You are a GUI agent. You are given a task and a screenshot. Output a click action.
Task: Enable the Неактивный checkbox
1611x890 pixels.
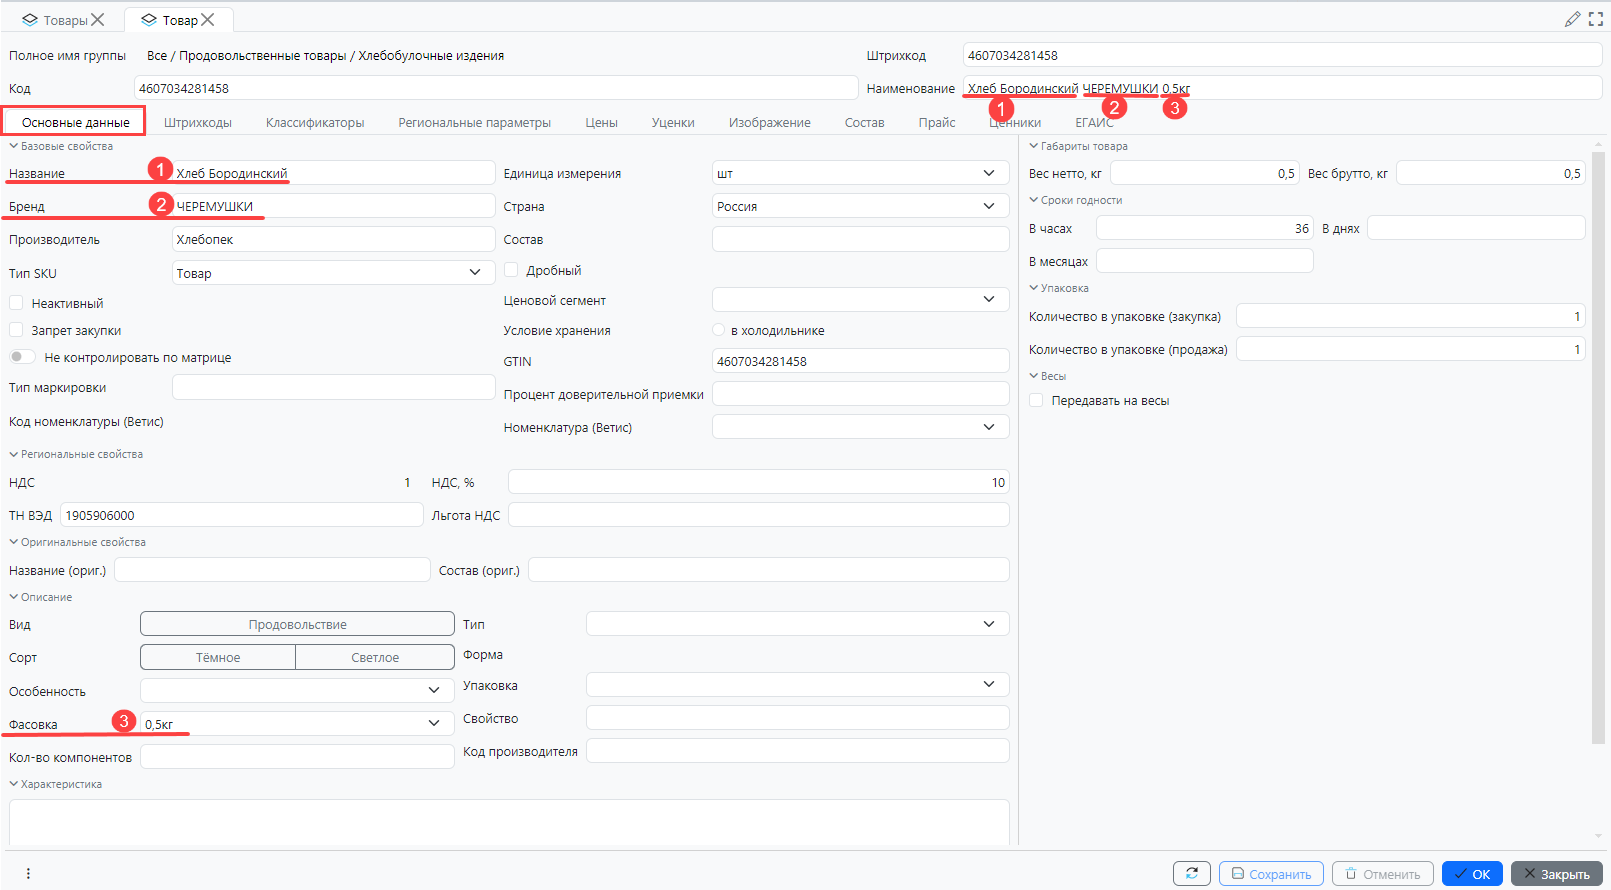16,303
